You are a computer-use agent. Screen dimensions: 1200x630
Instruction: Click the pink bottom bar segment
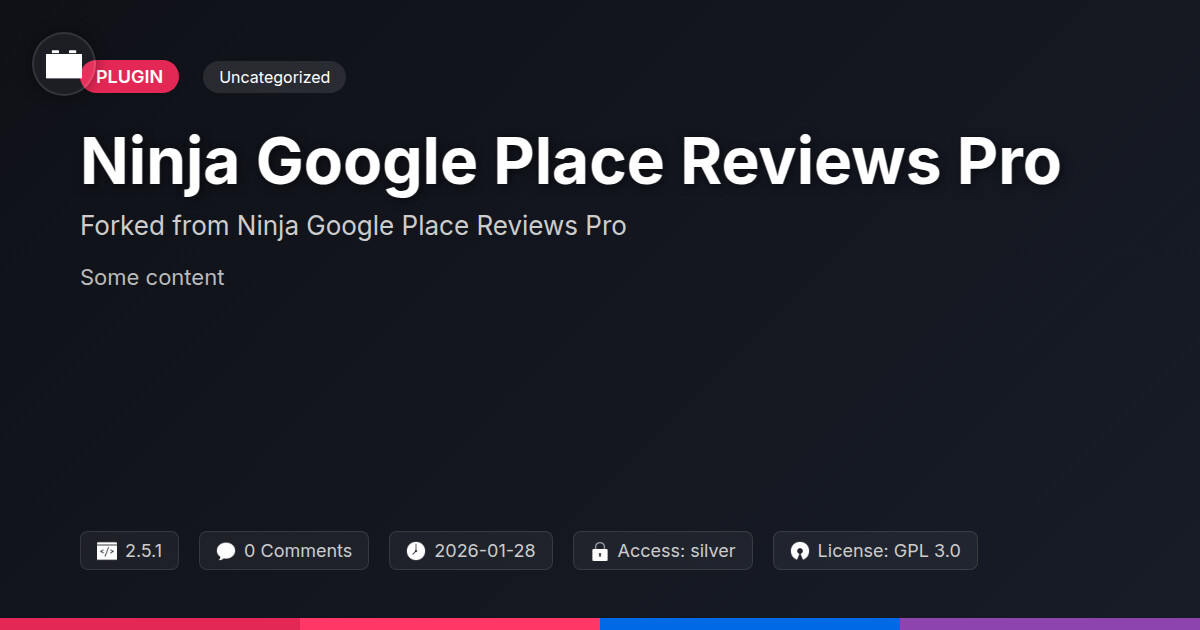[450, 623]
